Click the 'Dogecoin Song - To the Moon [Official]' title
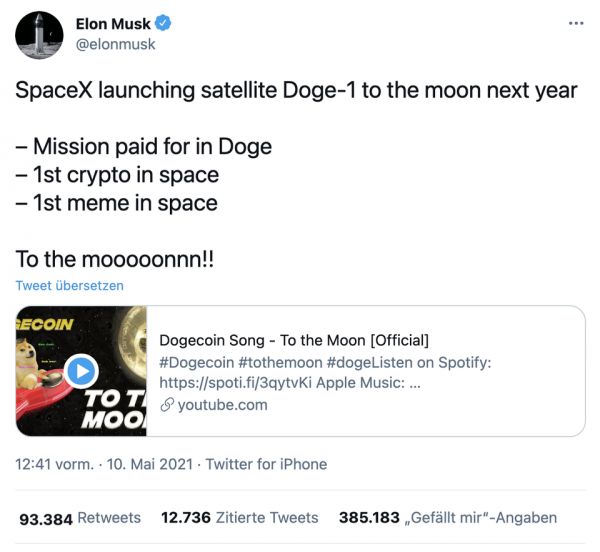Screen dimensions: 600x552 [x=294, y=339]
